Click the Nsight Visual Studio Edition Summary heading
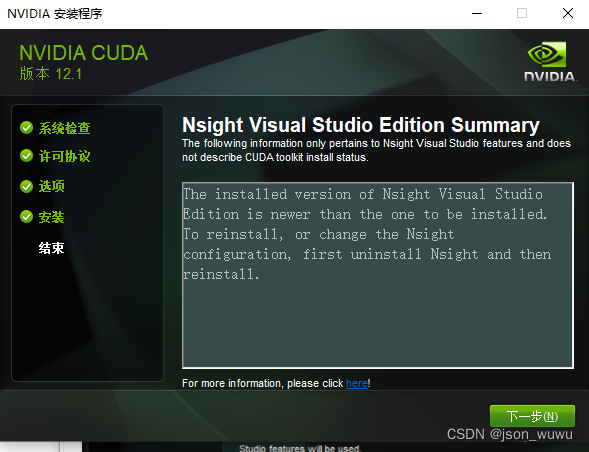Image resolution: width=589 pixels, height=452 pixels. pos(361,125)
